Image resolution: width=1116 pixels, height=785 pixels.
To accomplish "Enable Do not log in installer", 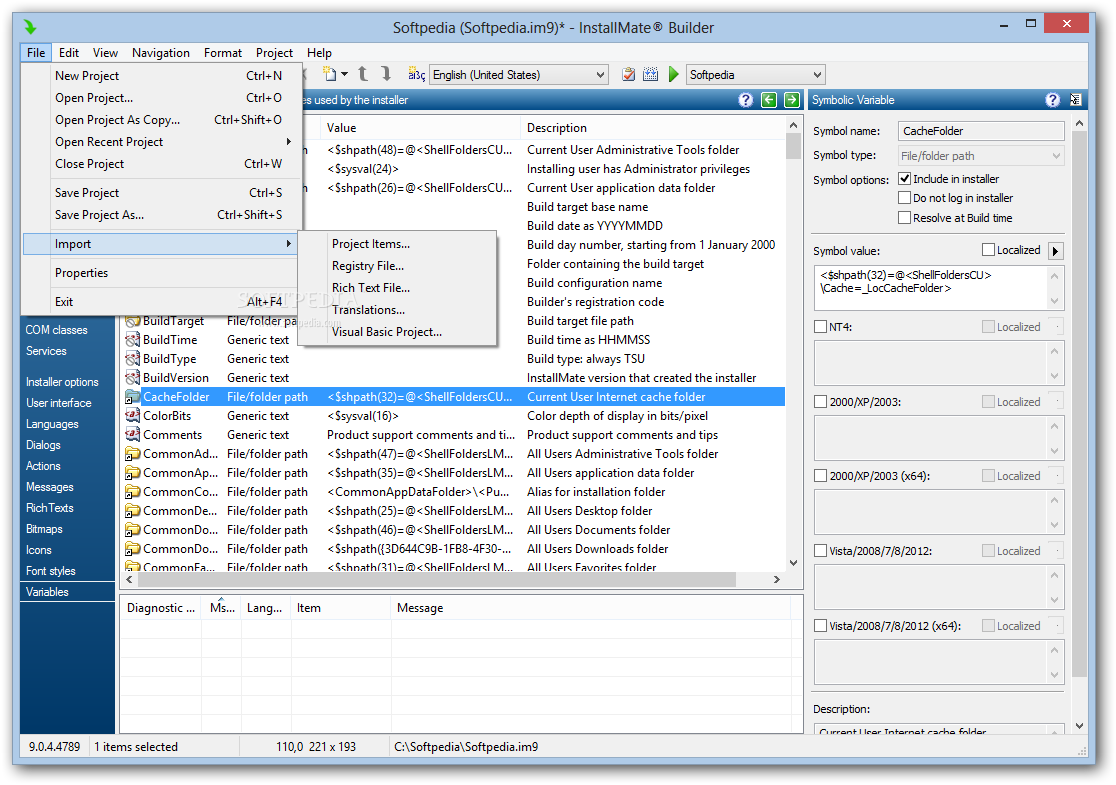I will coord(905,198).
